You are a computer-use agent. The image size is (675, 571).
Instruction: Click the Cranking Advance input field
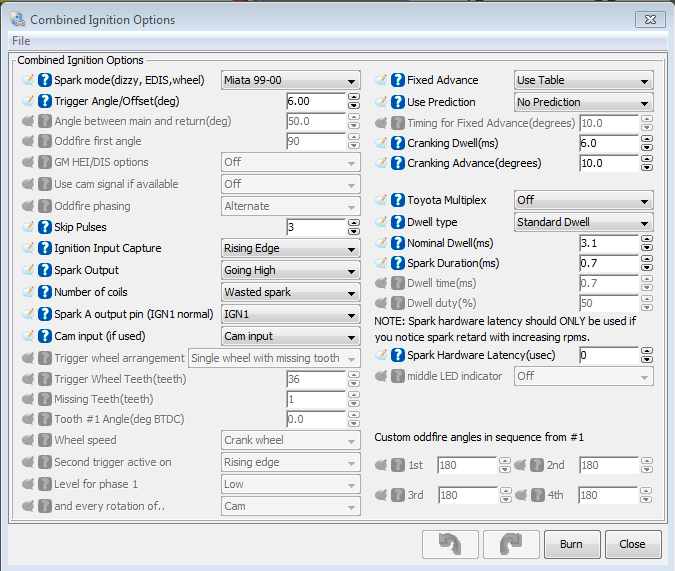[x=607, y=164]
